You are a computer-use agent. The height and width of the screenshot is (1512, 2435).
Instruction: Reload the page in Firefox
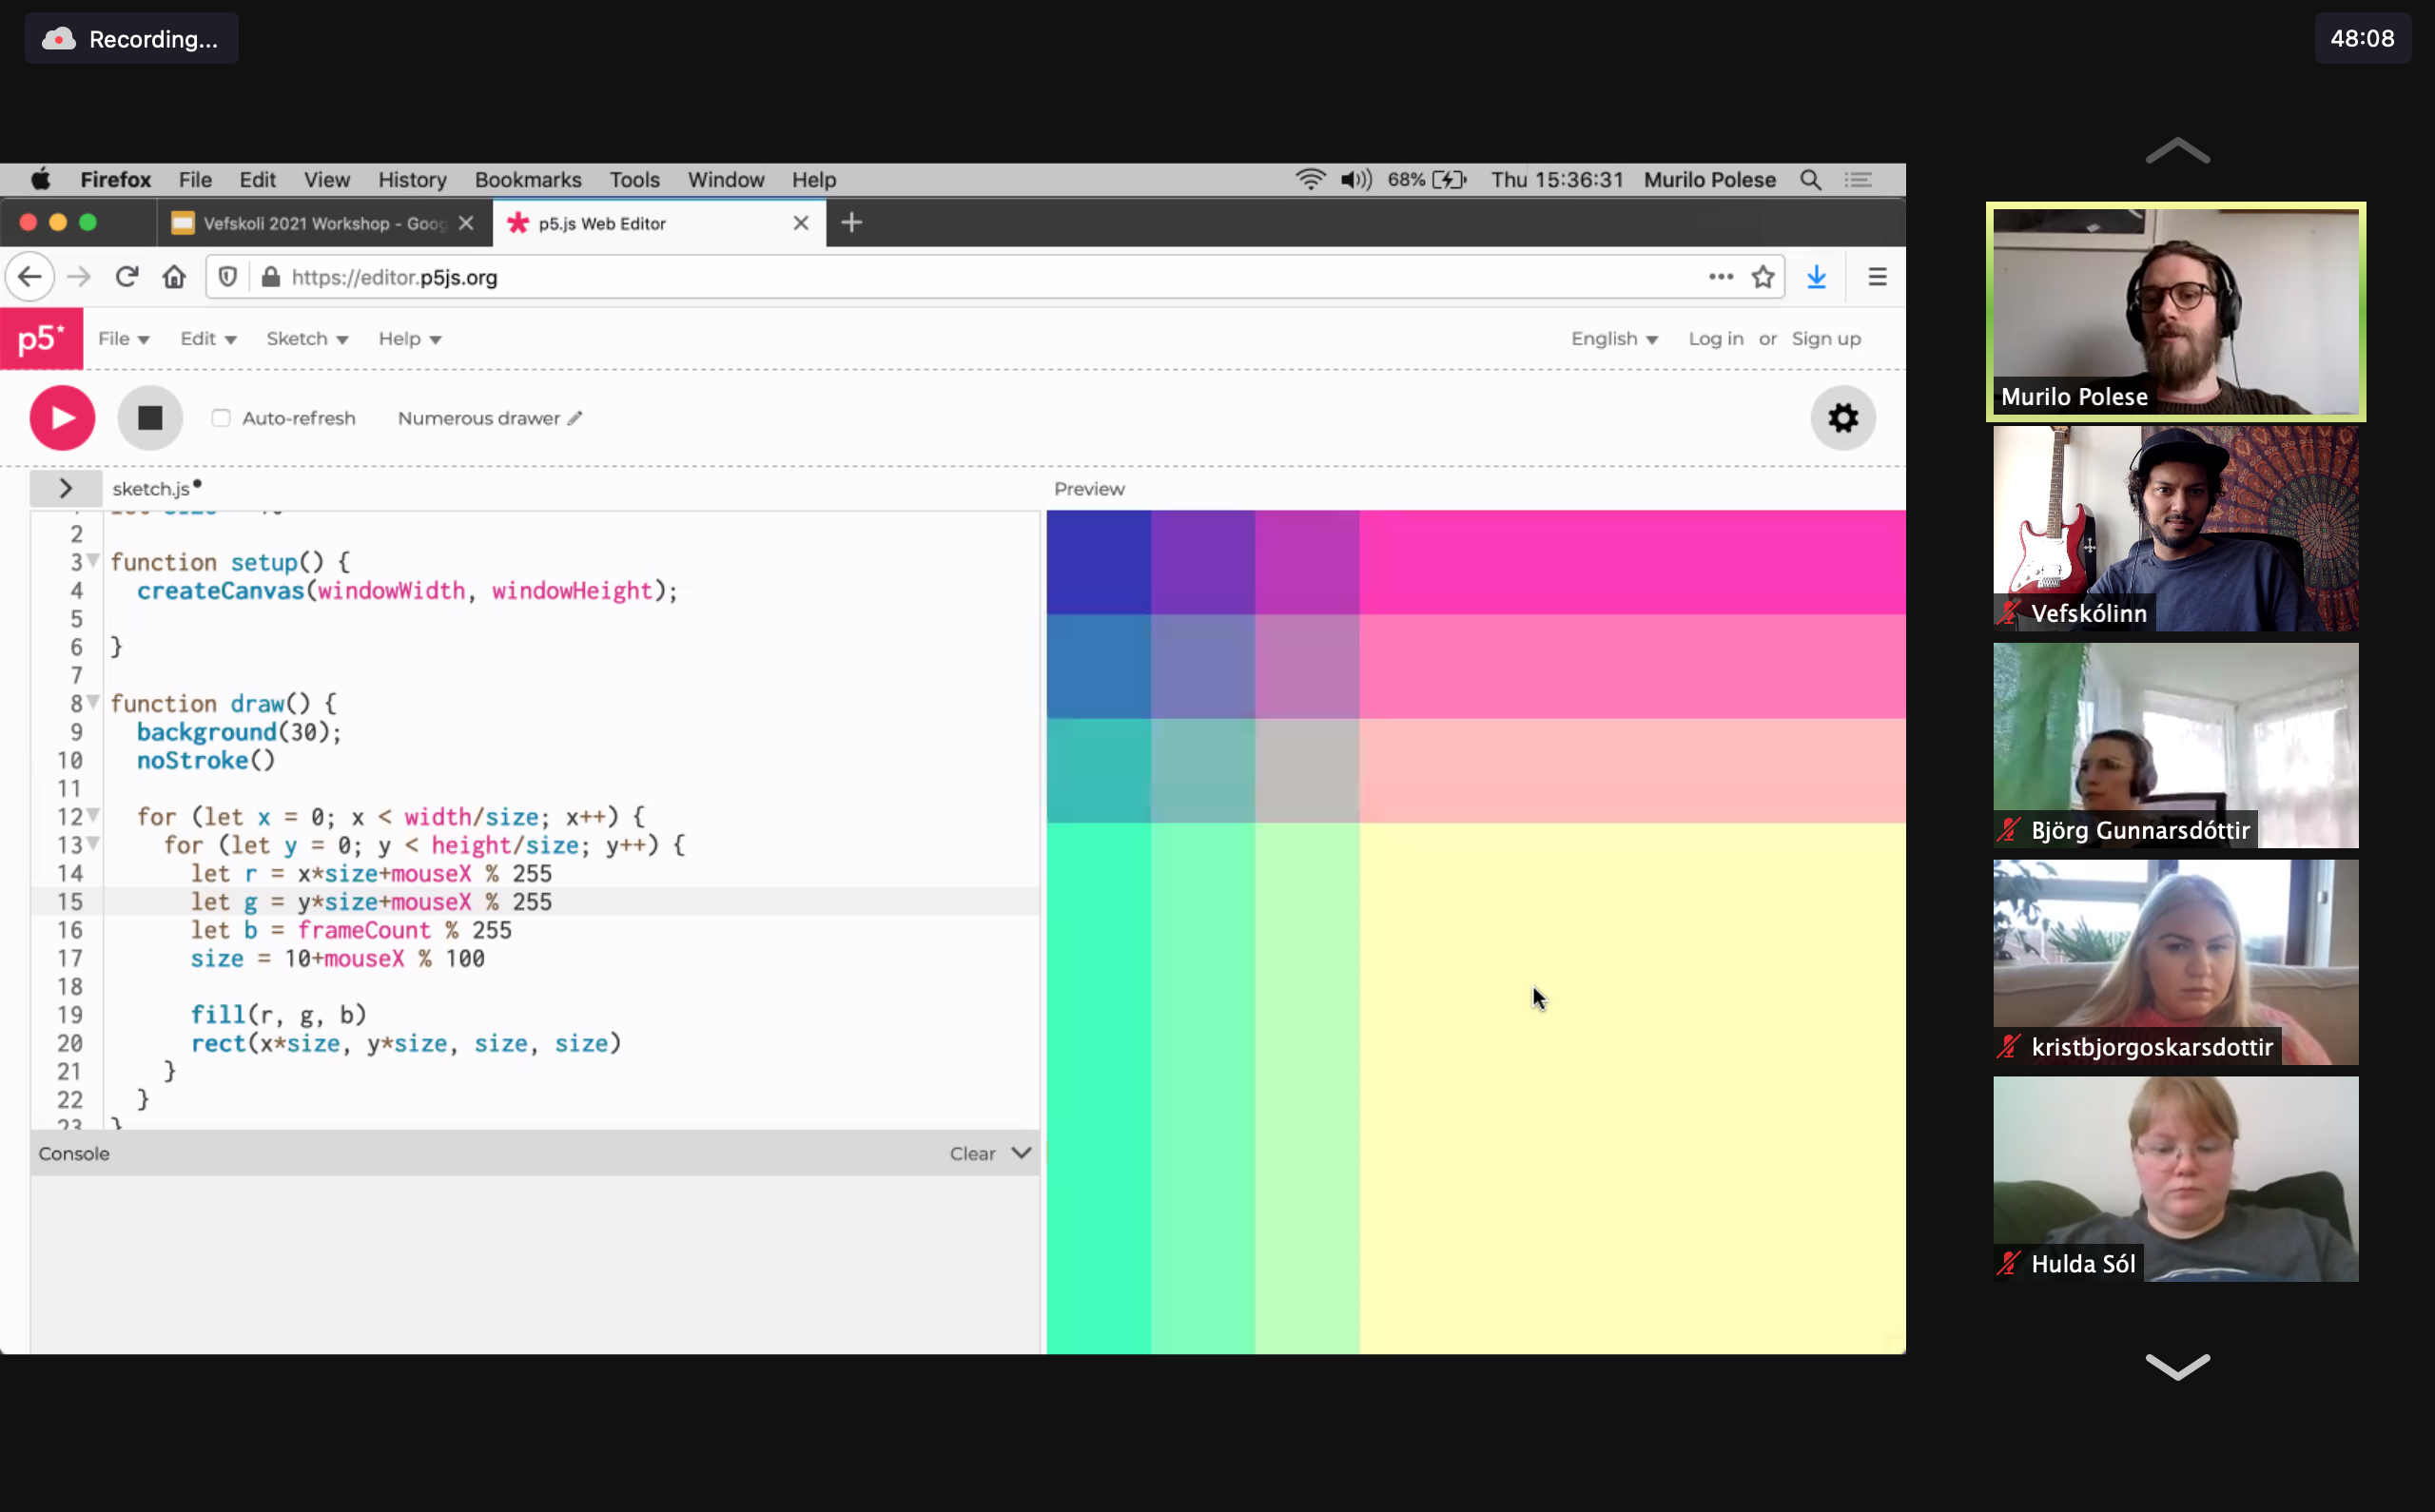coord(126,277)
